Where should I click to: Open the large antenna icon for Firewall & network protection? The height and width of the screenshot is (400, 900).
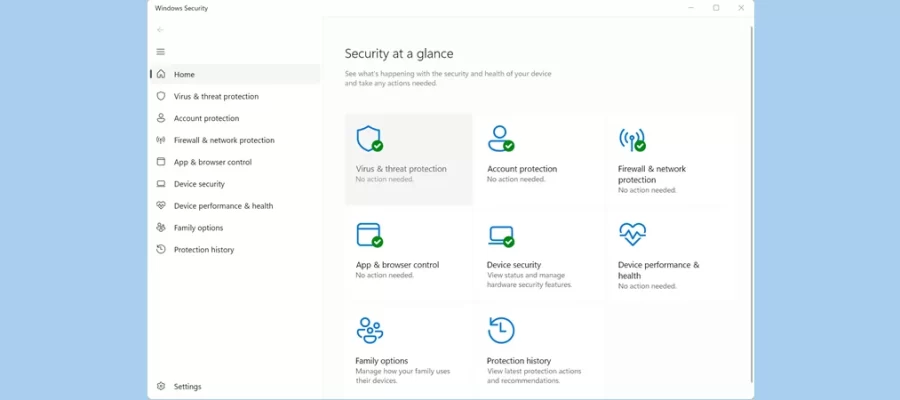point(632,139)
